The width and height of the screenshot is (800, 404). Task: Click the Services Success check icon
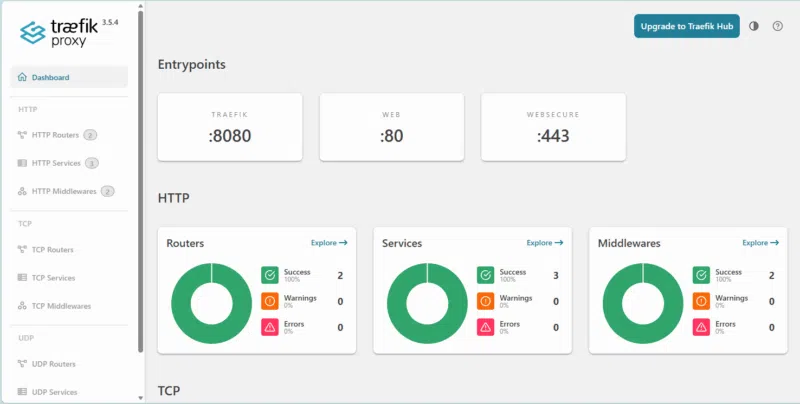486,275
